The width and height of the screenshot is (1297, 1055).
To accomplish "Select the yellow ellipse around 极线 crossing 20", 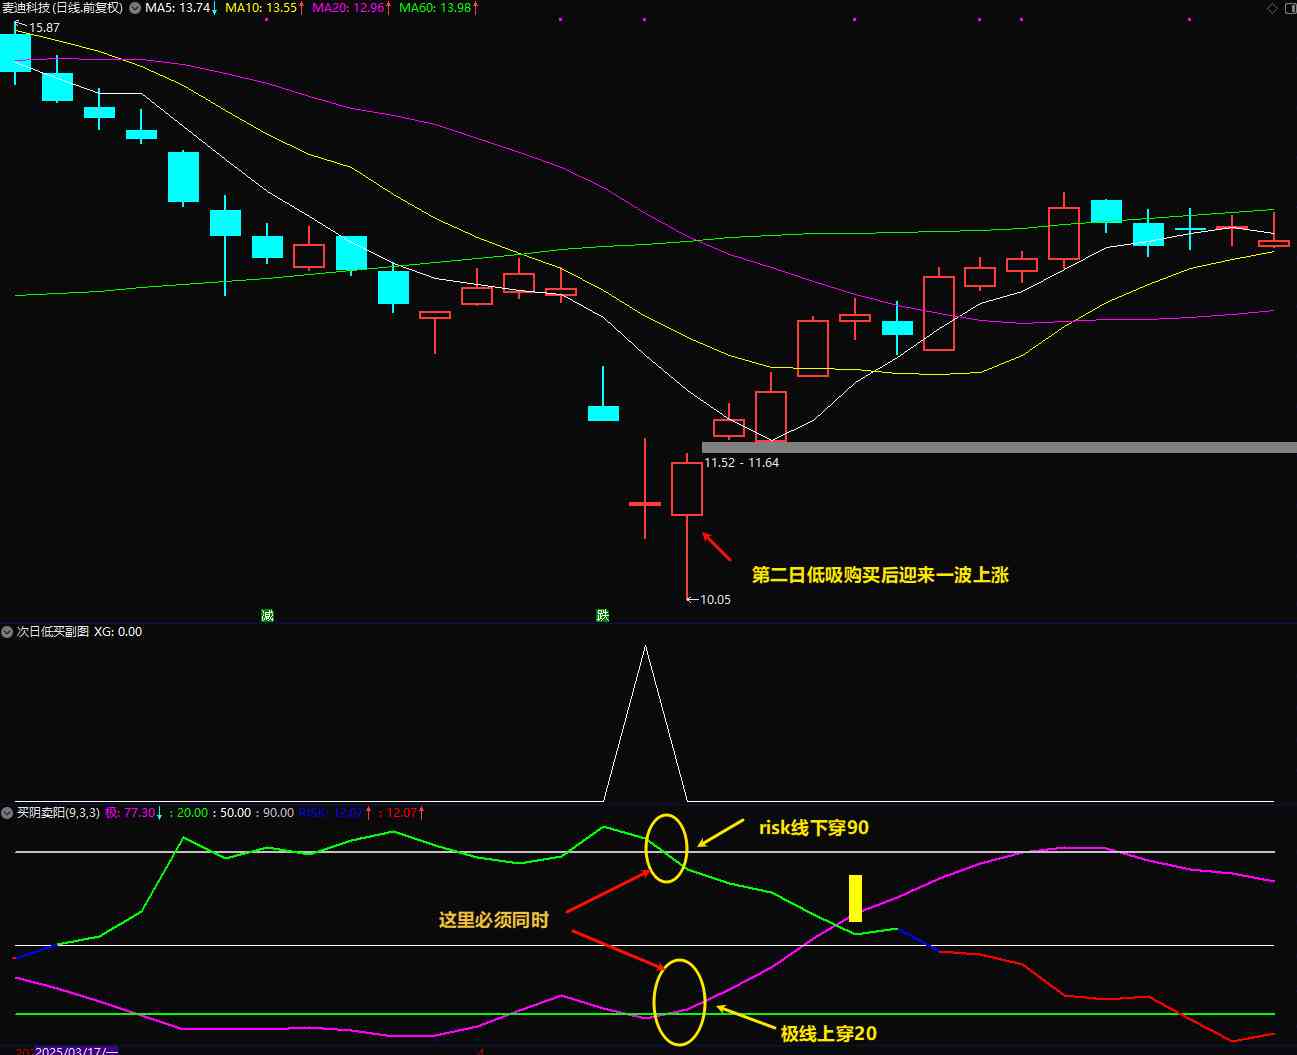I will pyautogui.click(x=679, y=1001).
